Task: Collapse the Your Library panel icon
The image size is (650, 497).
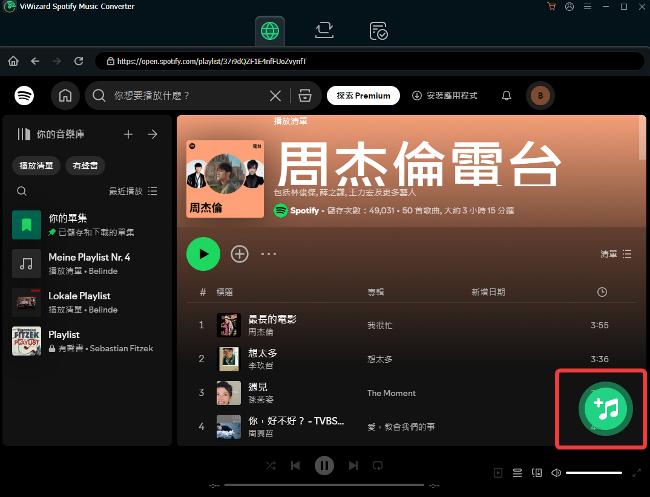Action: [x=24, y=134]
